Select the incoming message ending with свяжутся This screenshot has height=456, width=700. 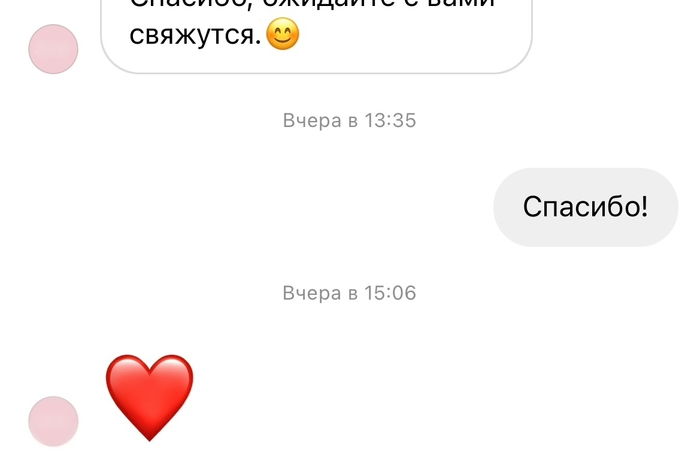(x=316, y=36)
